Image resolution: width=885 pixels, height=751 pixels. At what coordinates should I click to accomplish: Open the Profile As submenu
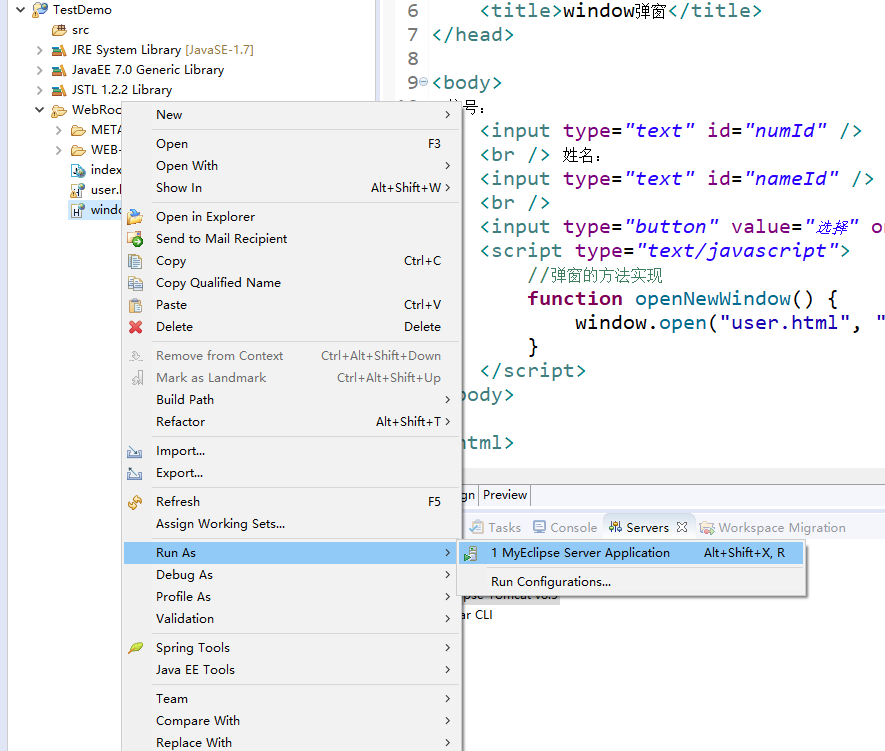pos(291,597)
